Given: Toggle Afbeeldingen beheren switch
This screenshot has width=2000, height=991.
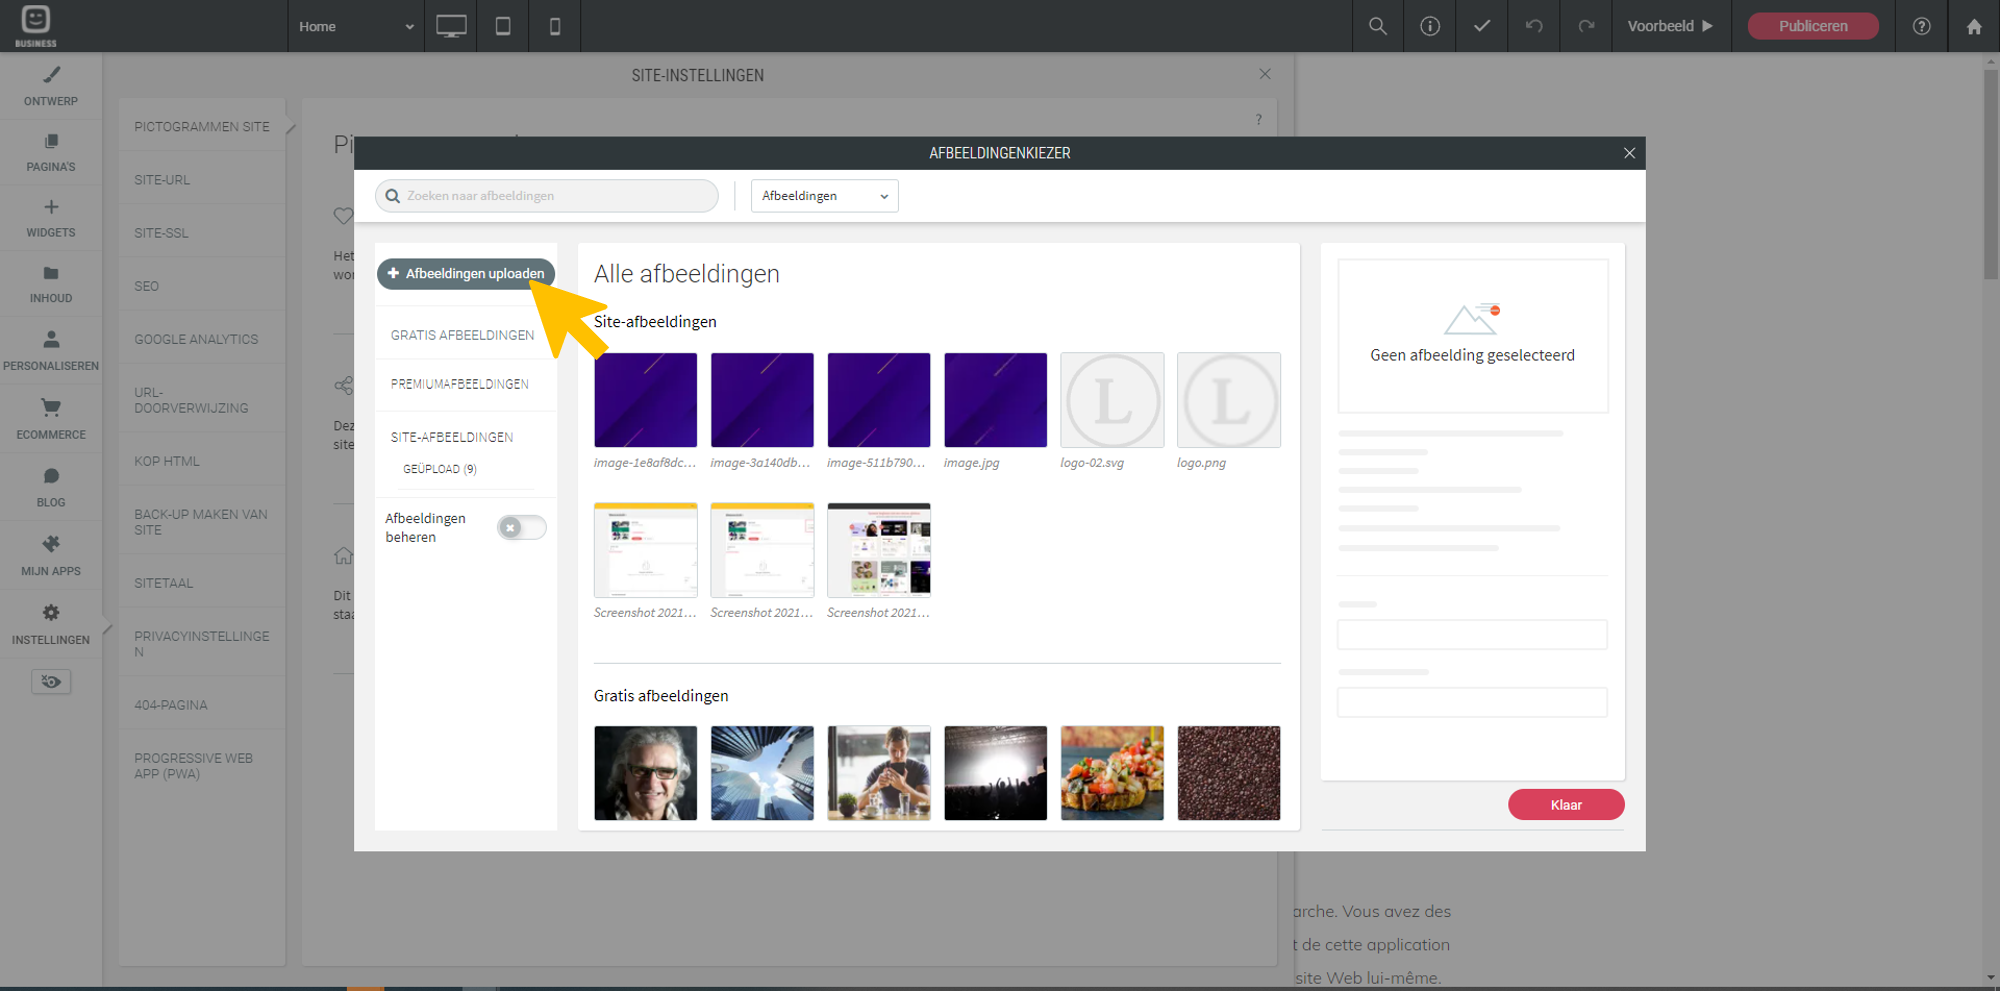Looking at the screenshot, I should (x=521, y=528).
